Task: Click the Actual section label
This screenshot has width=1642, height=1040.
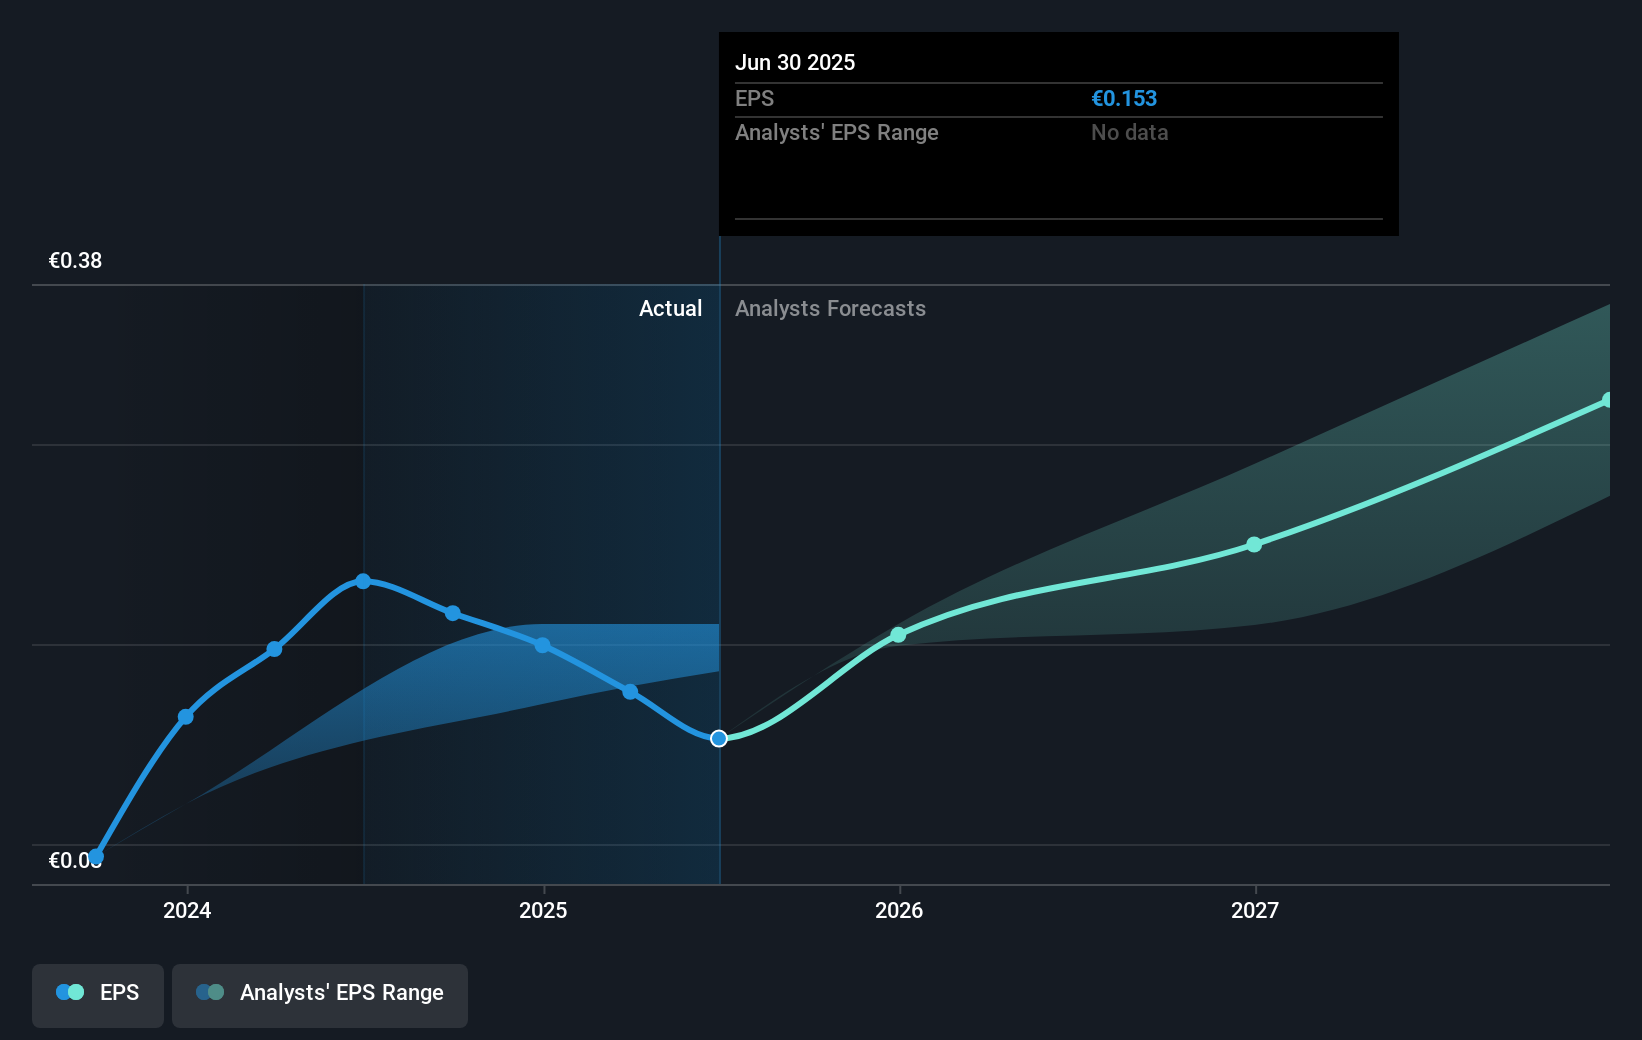Action: tap(670, 308)
